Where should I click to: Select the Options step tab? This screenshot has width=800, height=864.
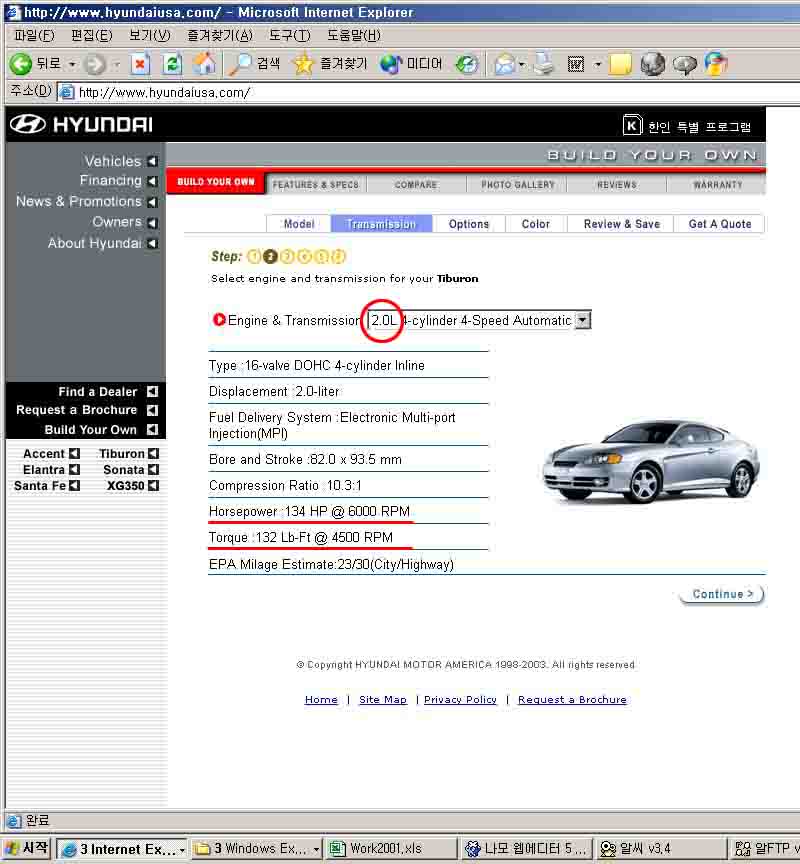click(x=468, y=224)
